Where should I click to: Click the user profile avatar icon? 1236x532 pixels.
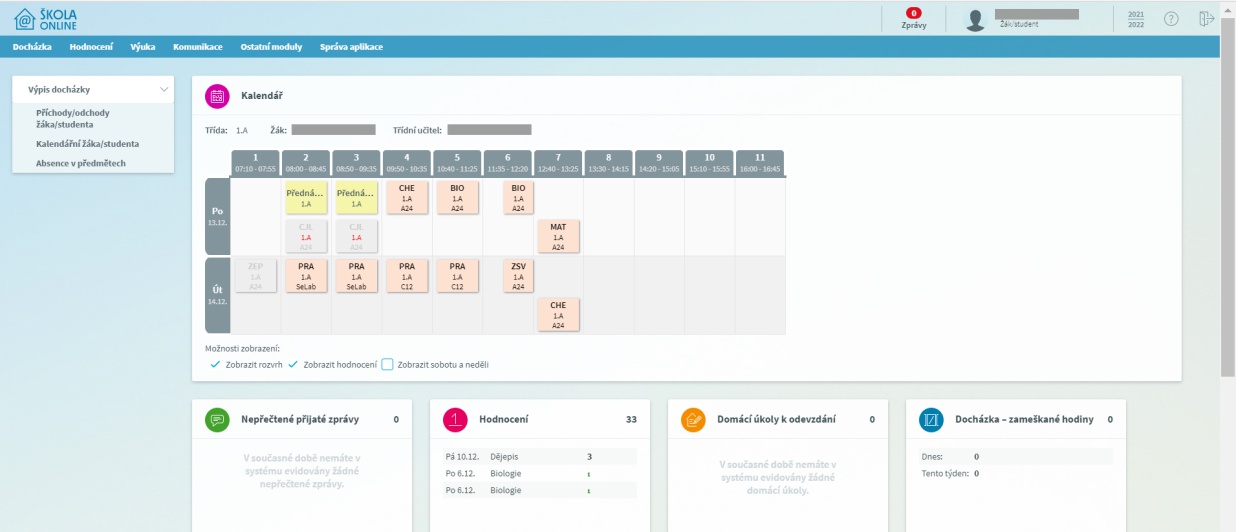tap(975, 20)
